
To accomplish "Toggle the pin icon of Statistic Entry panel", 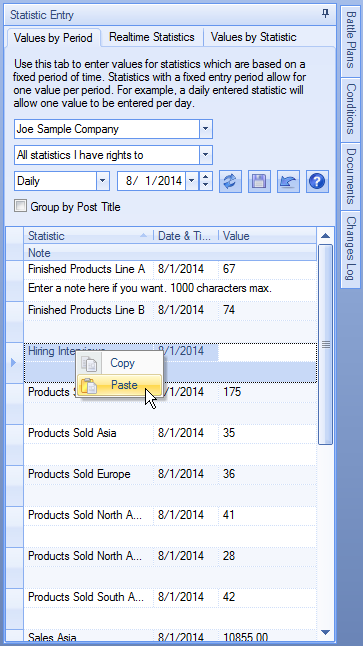I will coord(325,14).
